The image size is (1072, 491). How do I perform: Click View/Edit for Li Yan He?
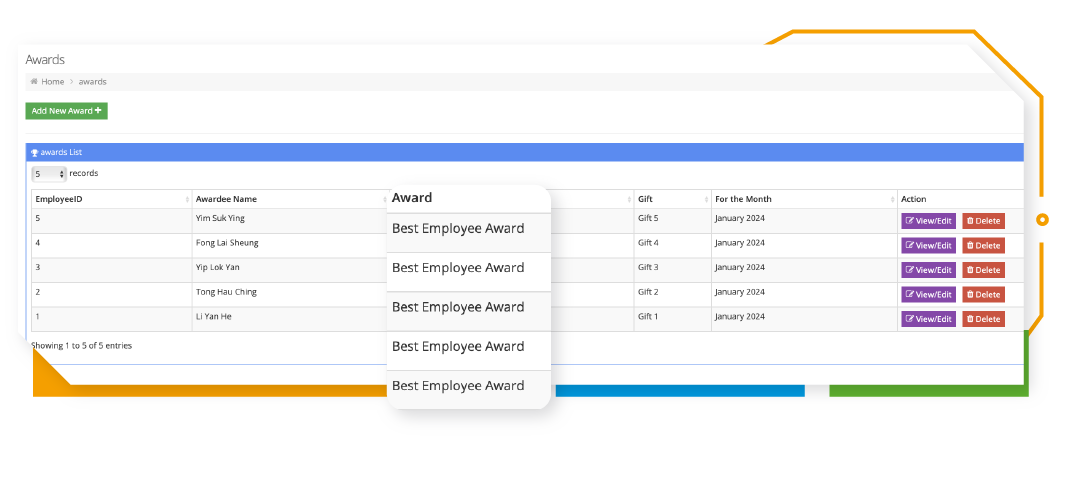(928, 319)
